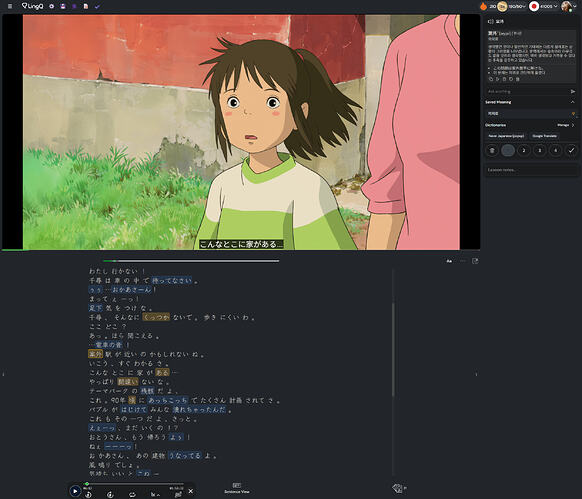Rewind audio with the back-skip button
The height and width of the screenshot is (499, 582).
(x=88, y=495)
